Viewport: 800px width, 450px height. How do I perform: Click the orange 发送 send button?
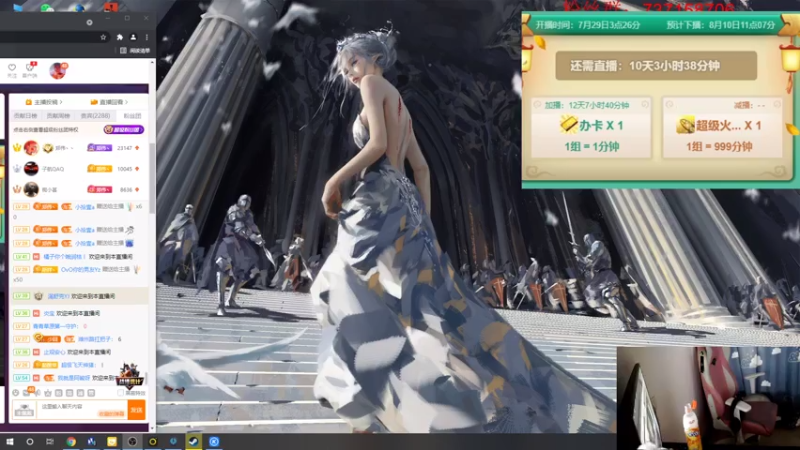click(137, 410)
